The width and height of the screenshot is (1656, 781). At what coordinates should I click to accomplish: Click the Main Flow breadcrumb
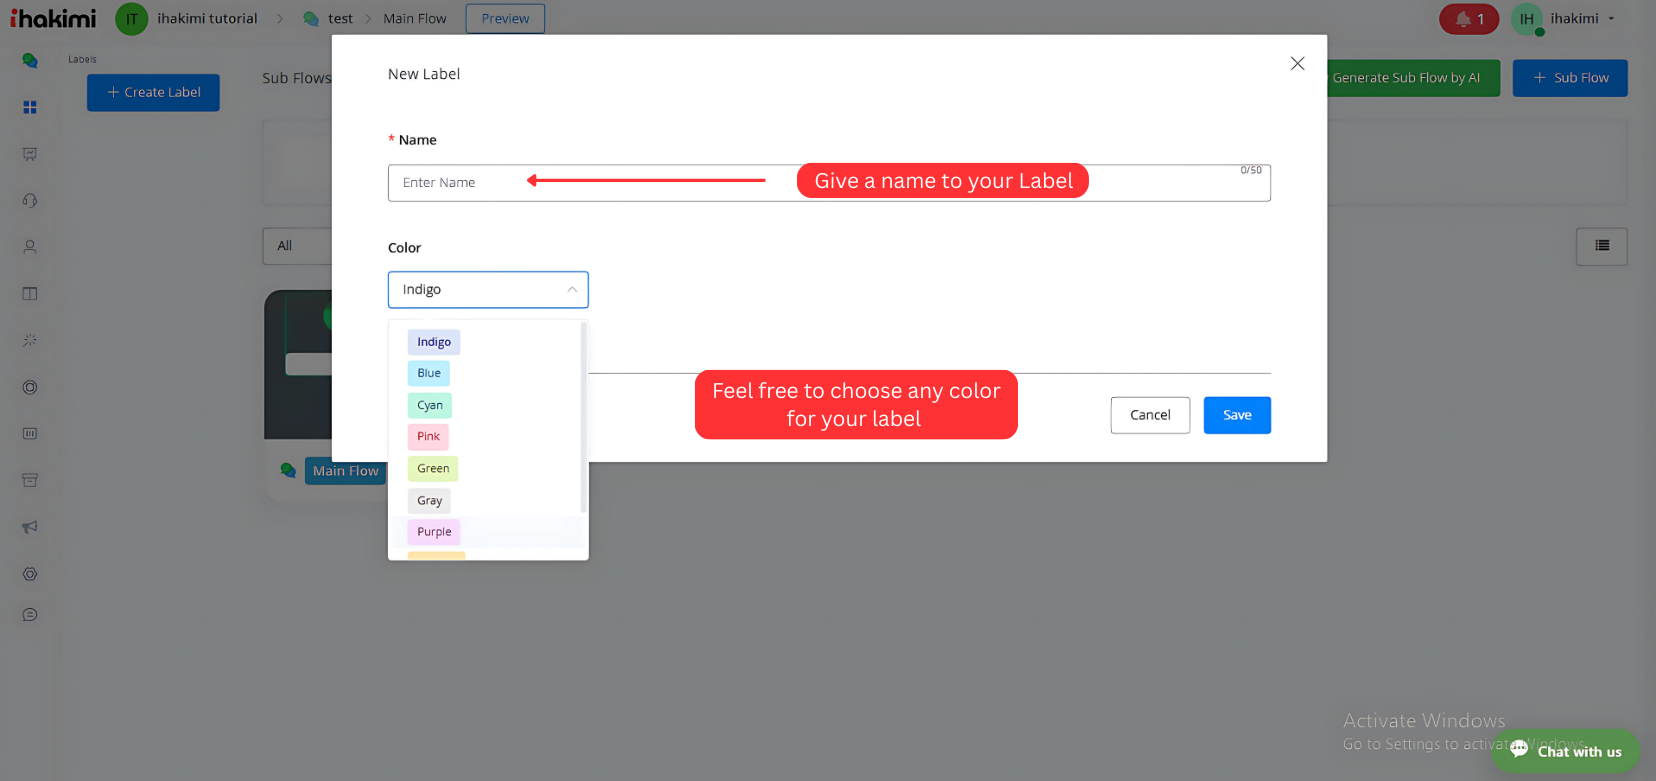point(414,19)
